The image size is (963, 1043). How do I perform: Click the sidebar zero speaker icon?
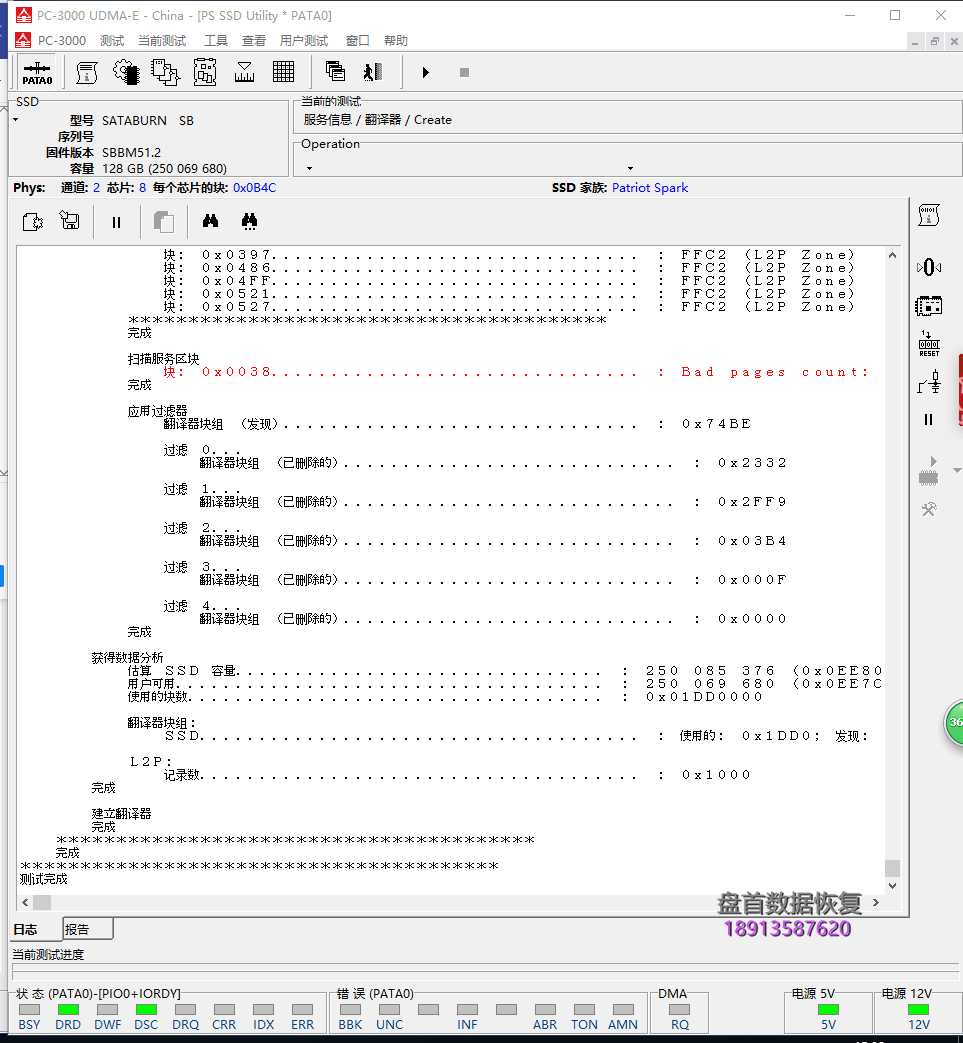click(929, 267)
